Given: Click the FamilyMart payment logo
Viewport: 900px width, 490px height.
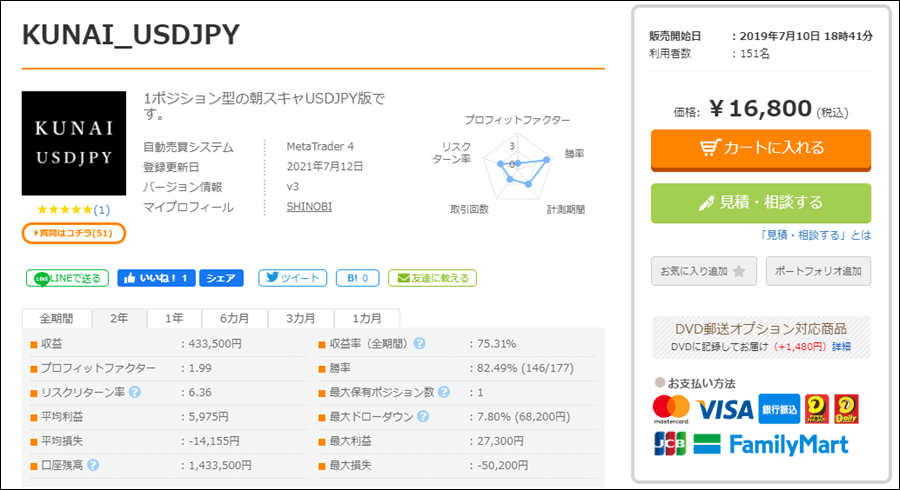Looking at the screenshot, I should pyautogui.click(x=771, y=445).
